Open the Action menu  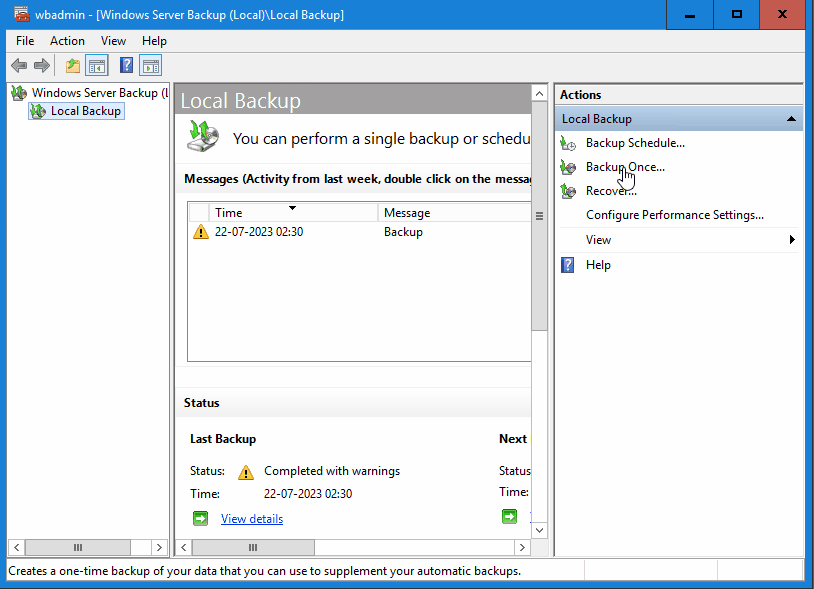67,41
